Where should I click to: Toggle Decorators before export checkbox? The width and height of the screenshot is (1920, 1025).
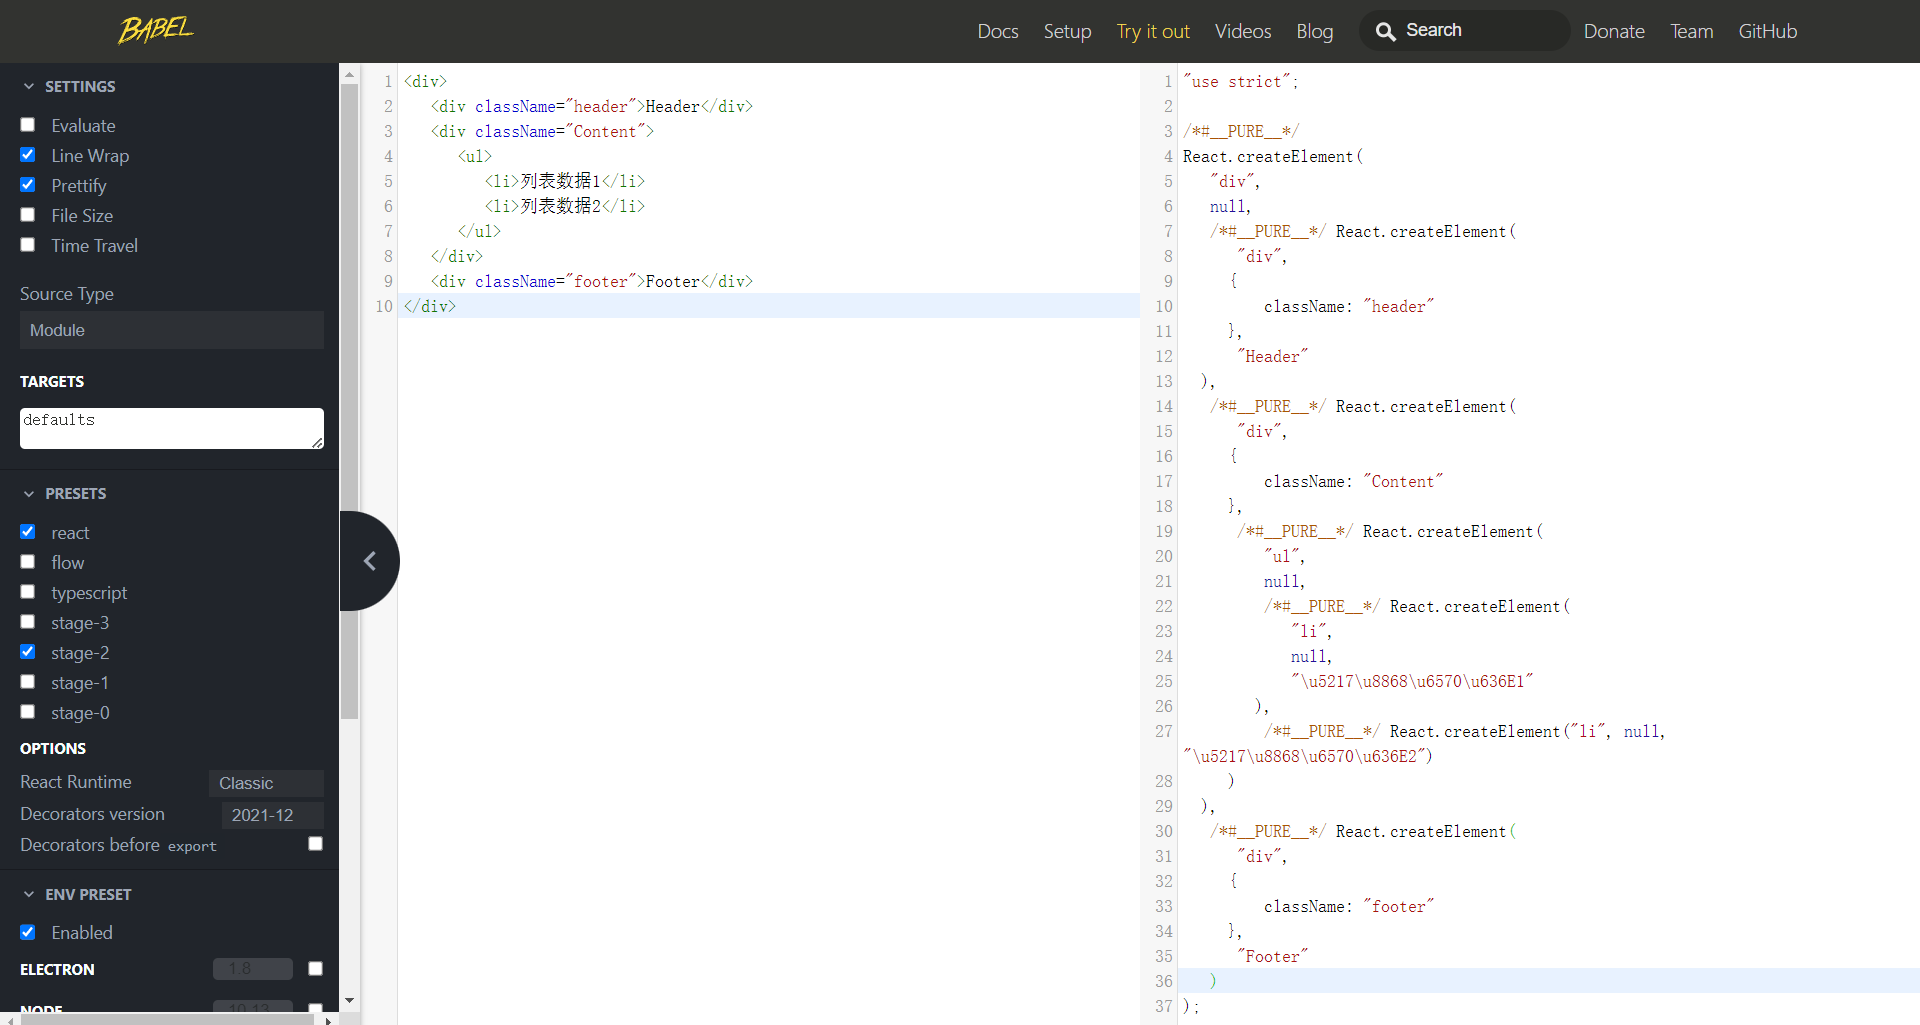click(316, 844)
